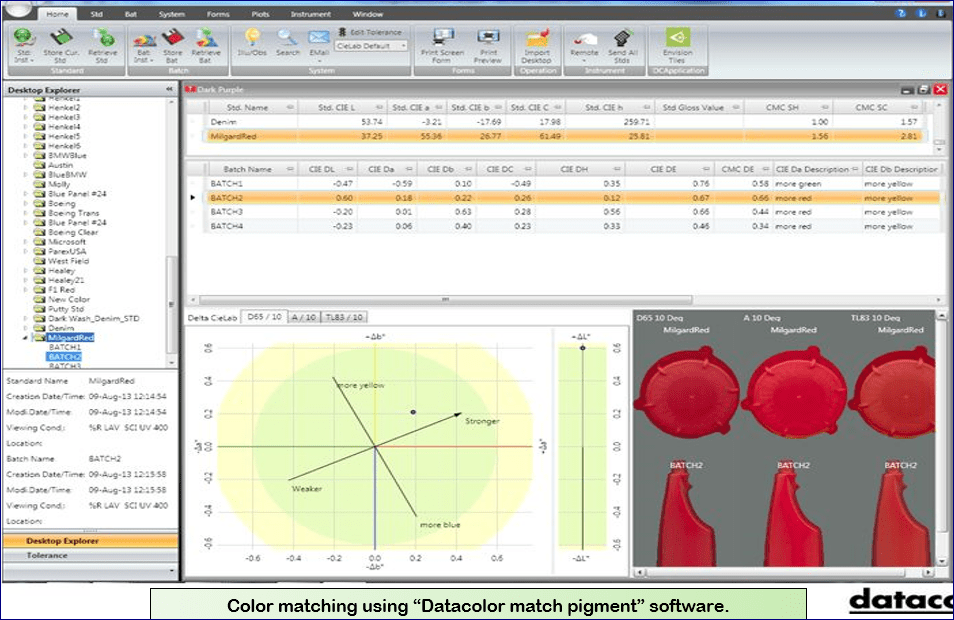This screenshot has height=620, width=954.
Task: Click the lightness marker in ΔL* bar
Action: coord(582,348)
